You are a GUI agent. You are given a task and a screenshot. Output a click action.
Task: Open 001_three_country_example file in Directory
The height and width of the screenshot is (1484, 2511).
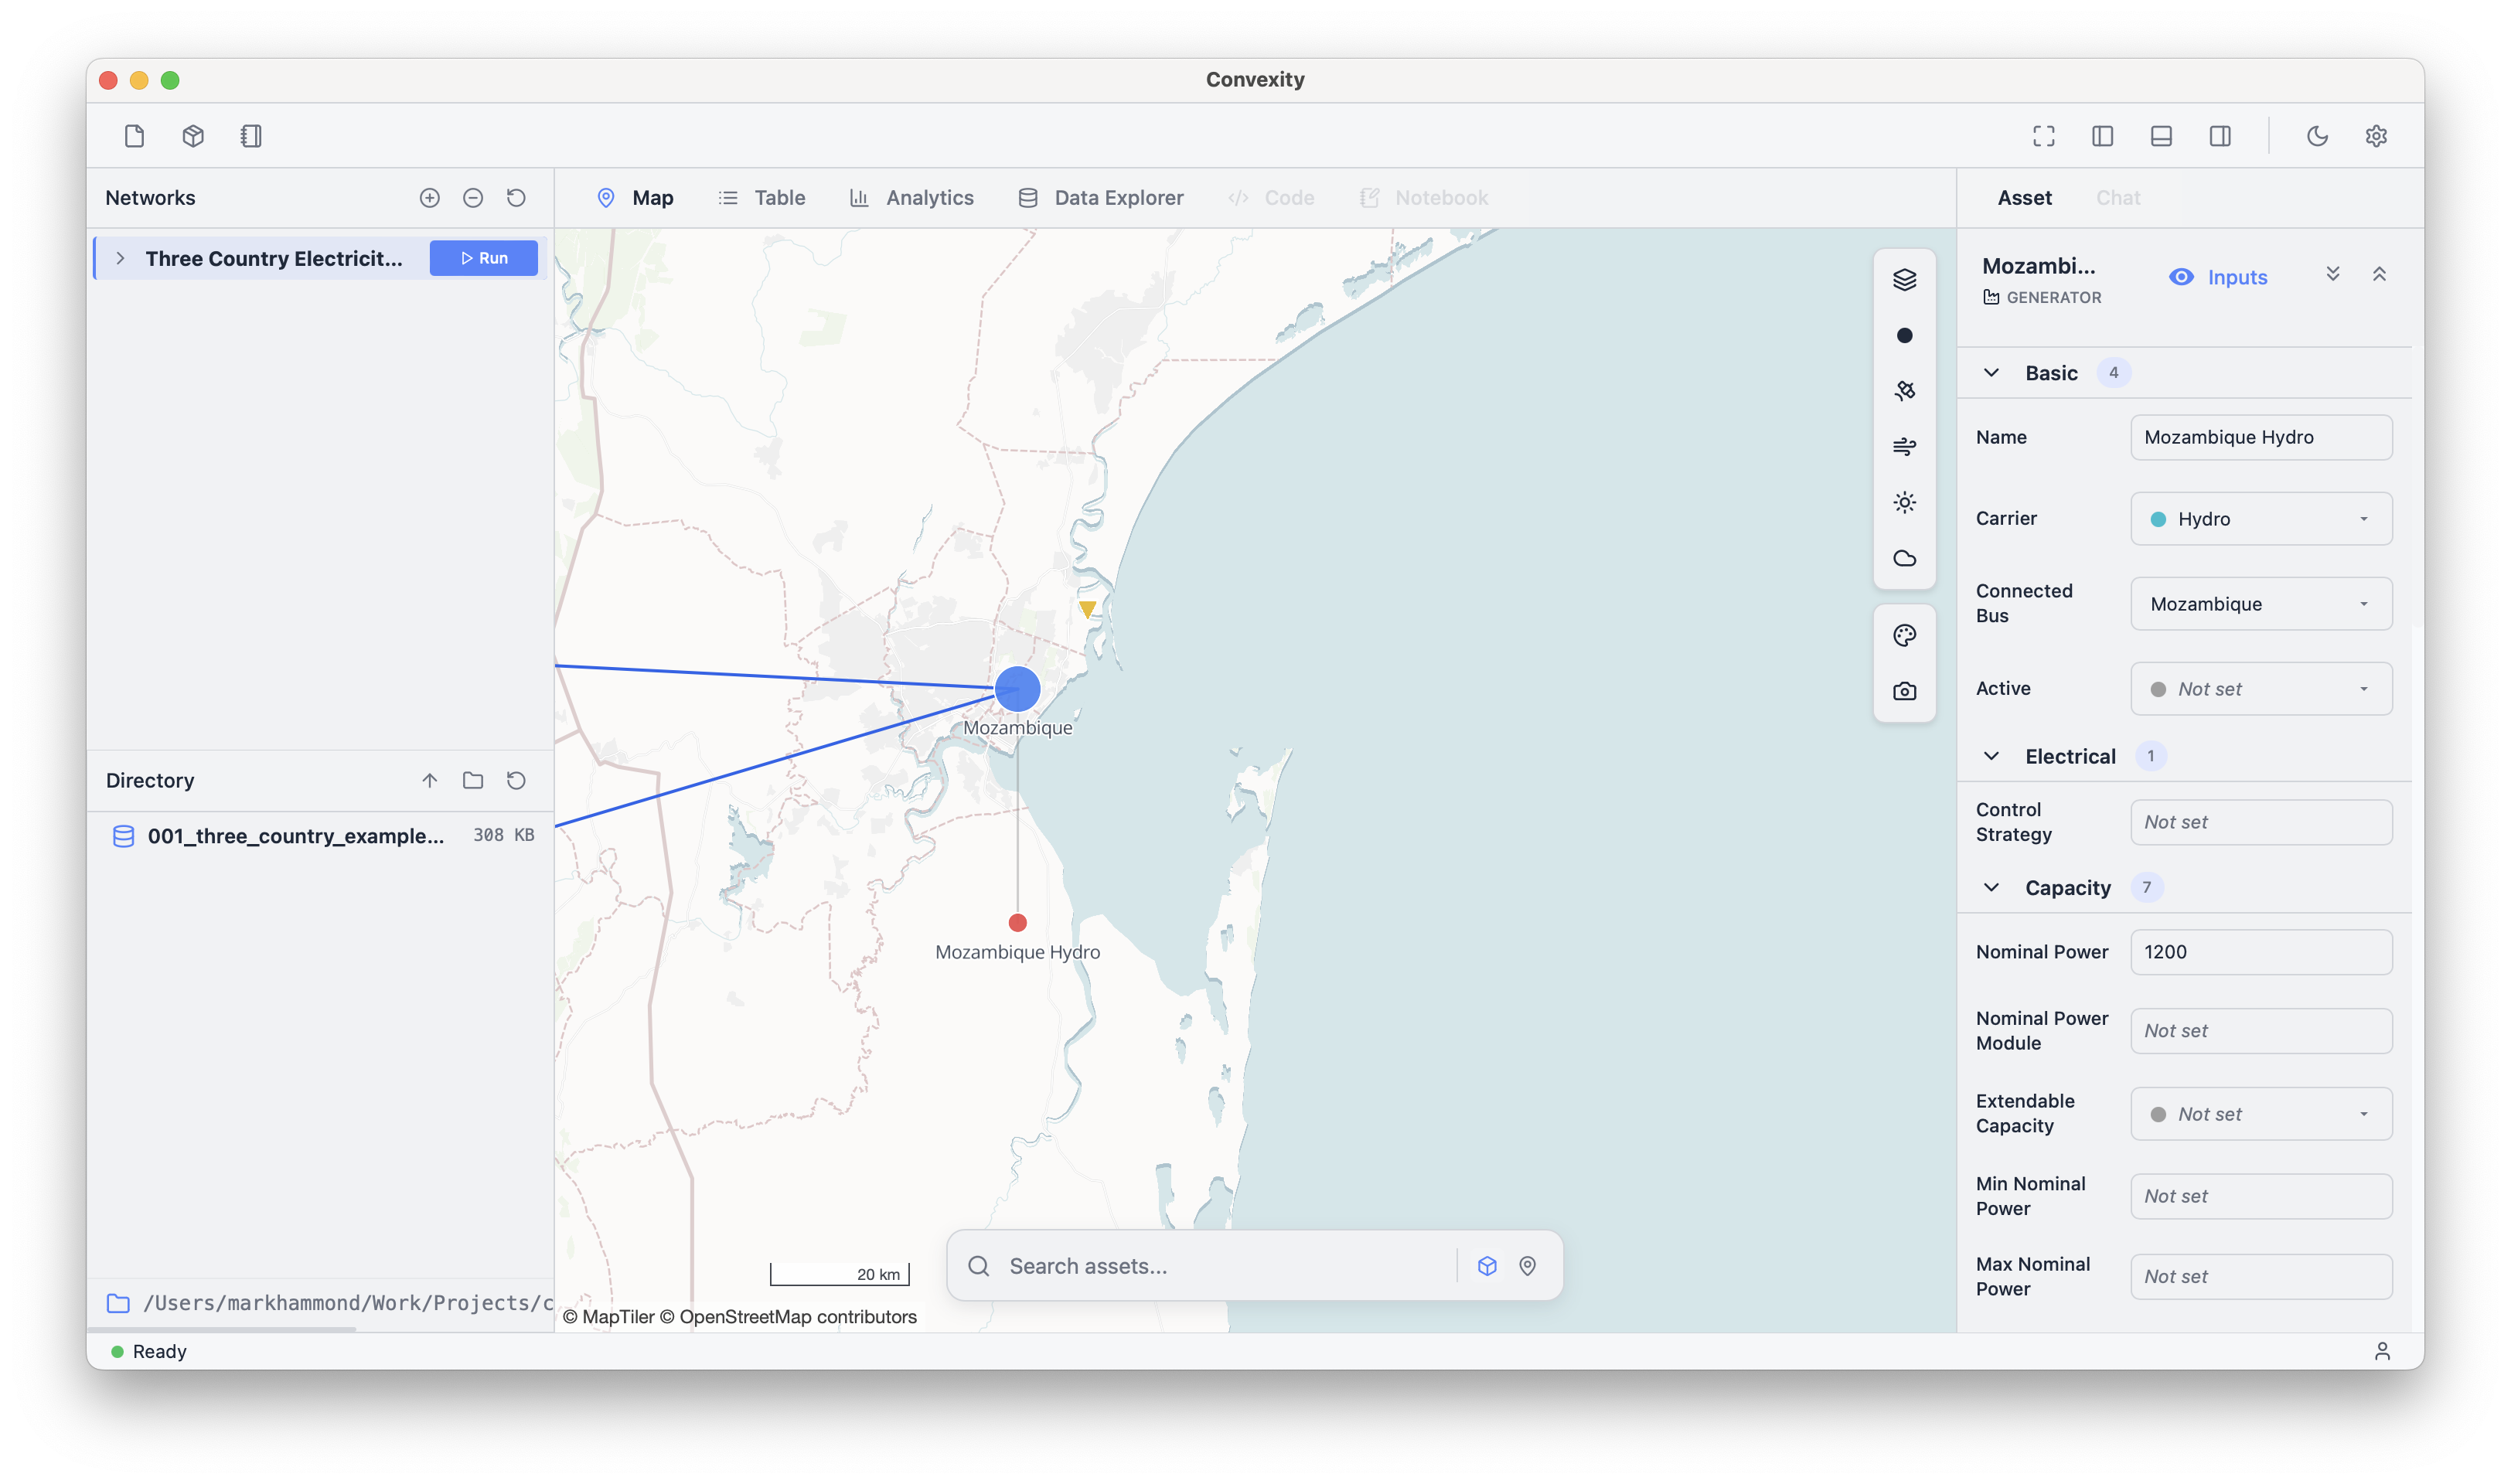pyautogui.click(x=295, y=836)
